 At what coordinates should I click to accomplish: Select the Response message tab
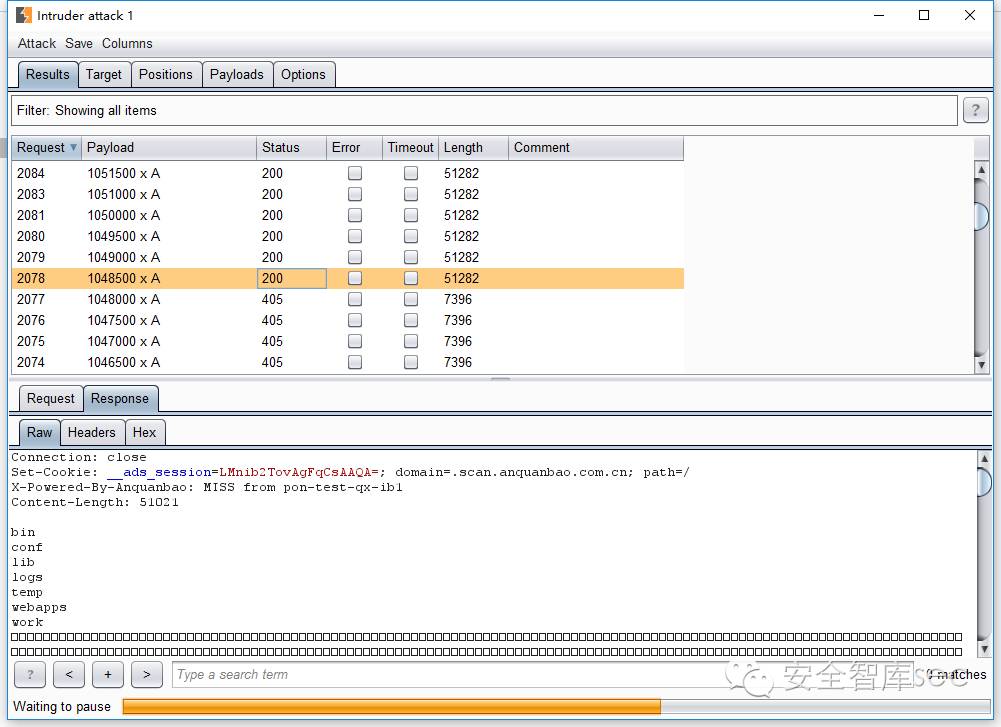120,399
